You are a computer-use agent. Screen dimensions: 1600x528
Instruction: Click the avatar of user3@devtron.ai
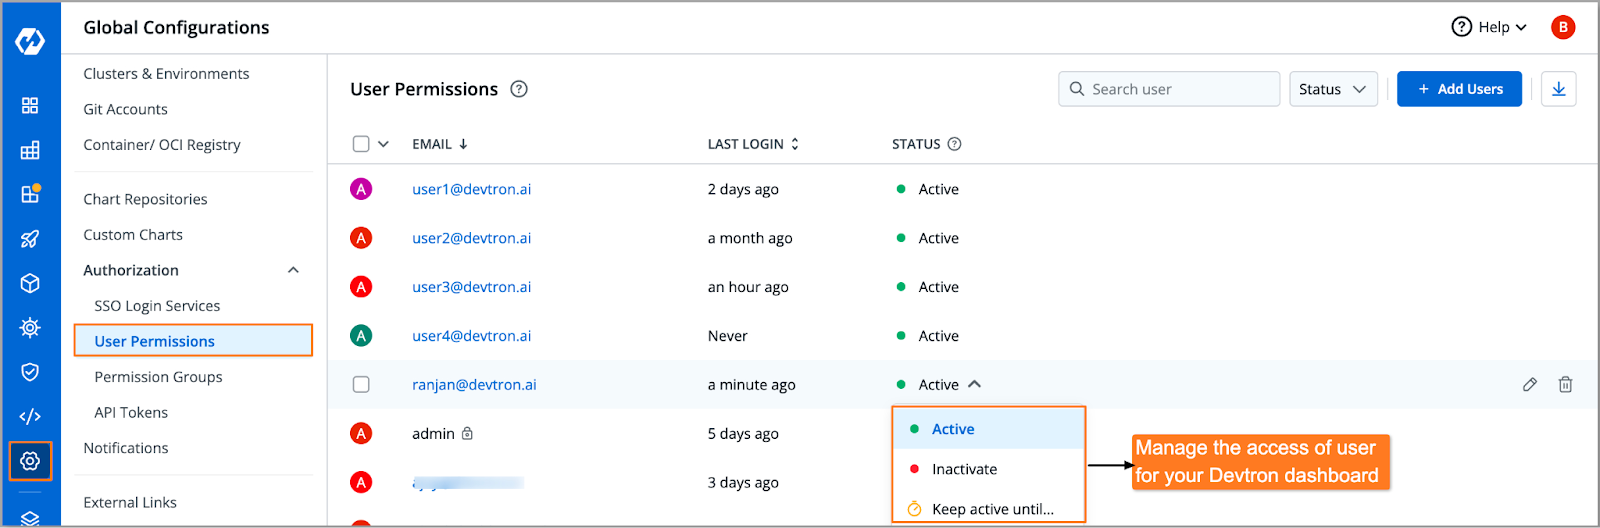(361, 286)
